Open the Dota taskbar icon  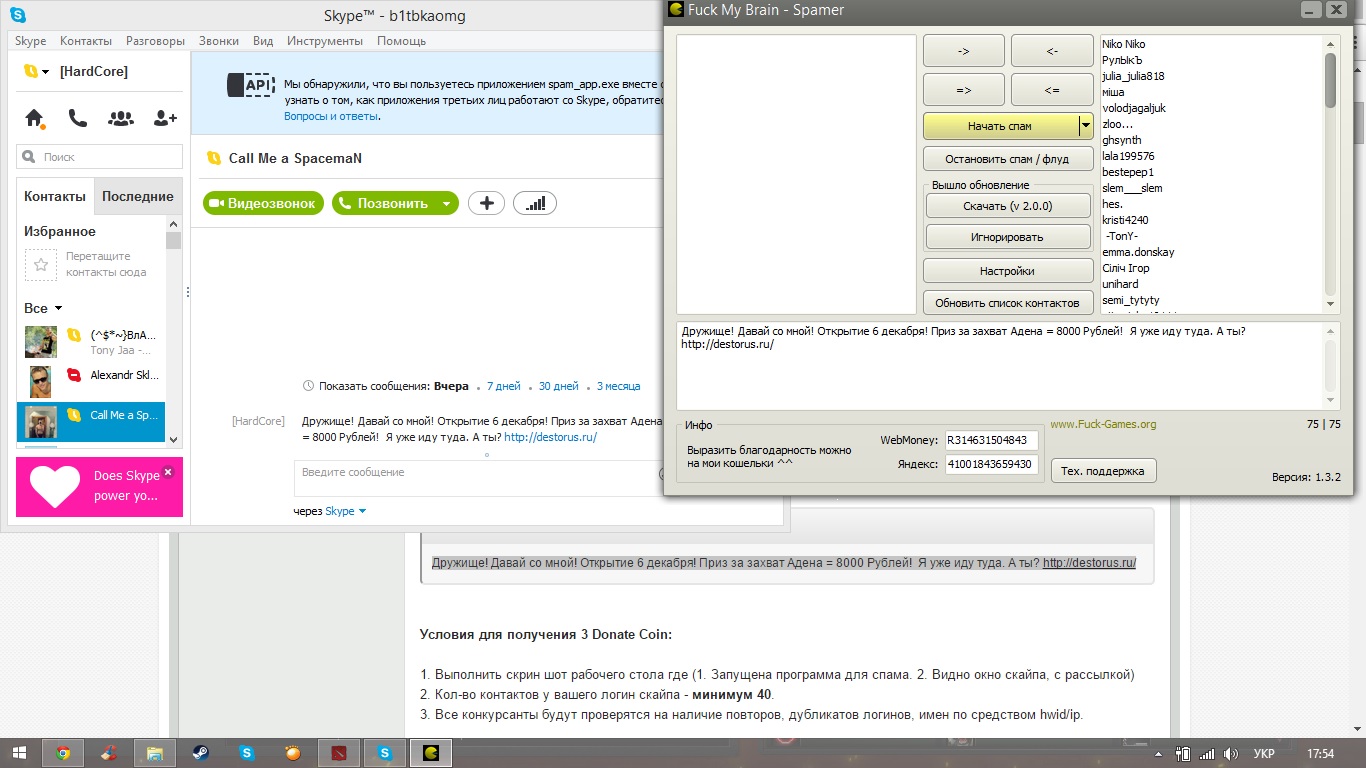pyautogui.click(x=338, y=753)
